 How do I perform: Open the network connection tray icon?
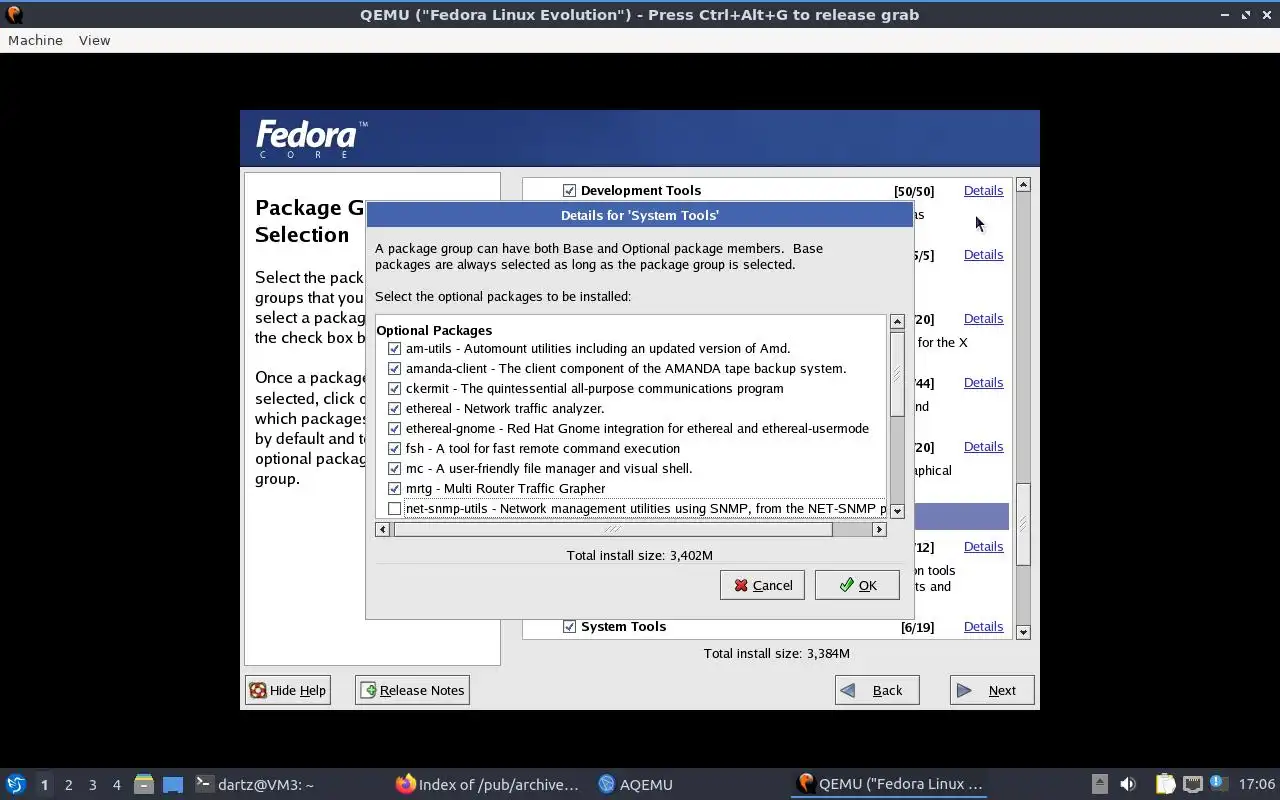tap(1192, 784)
